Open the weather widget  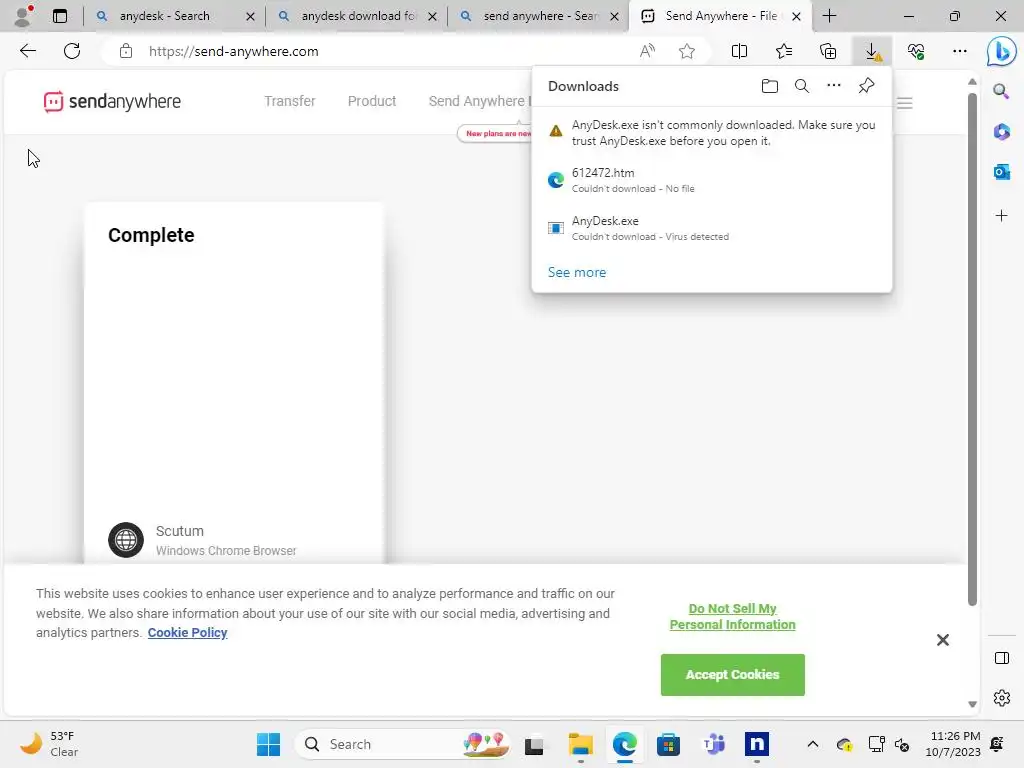pos(49,744)
